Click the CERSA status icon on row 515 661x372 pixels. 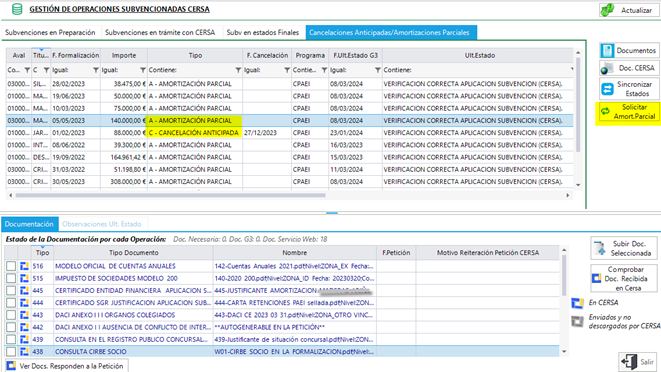click(x=24, y=278)
